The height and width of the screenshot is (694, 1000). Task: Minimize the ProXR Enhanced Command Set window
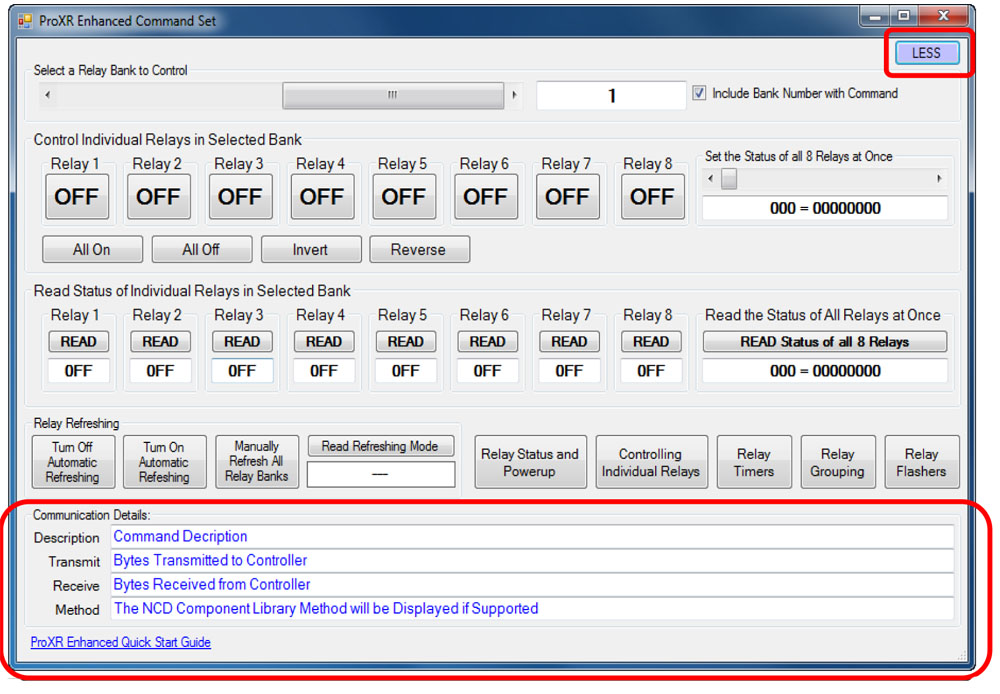click(x=875, y=17)
